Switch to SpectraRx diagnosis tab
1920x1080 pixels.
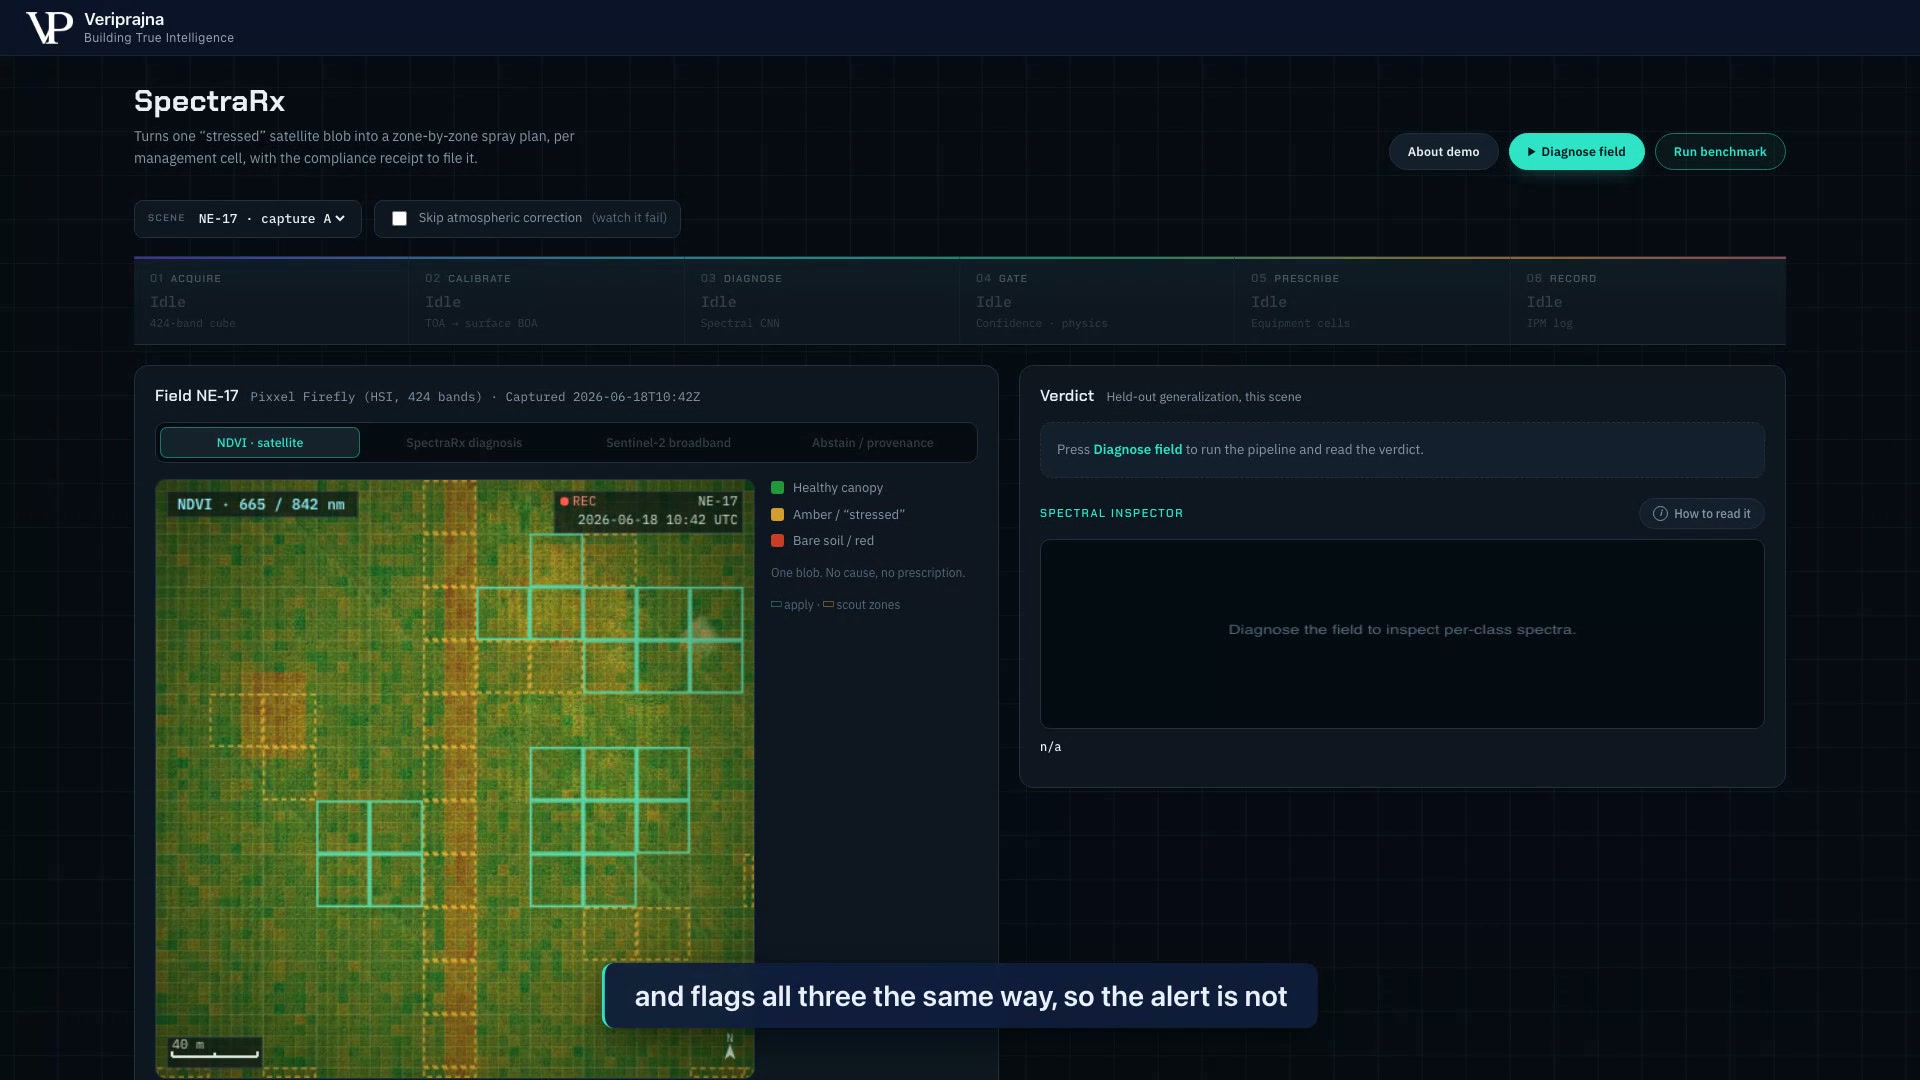(x=464, y=443)
